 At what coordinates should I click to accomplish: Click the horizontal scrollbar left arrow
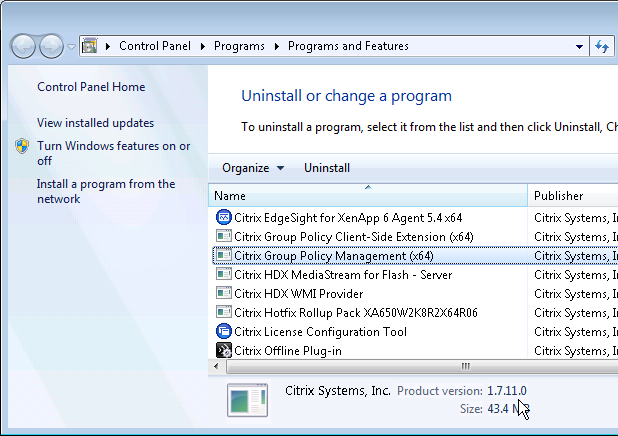(x=216, y=366)
